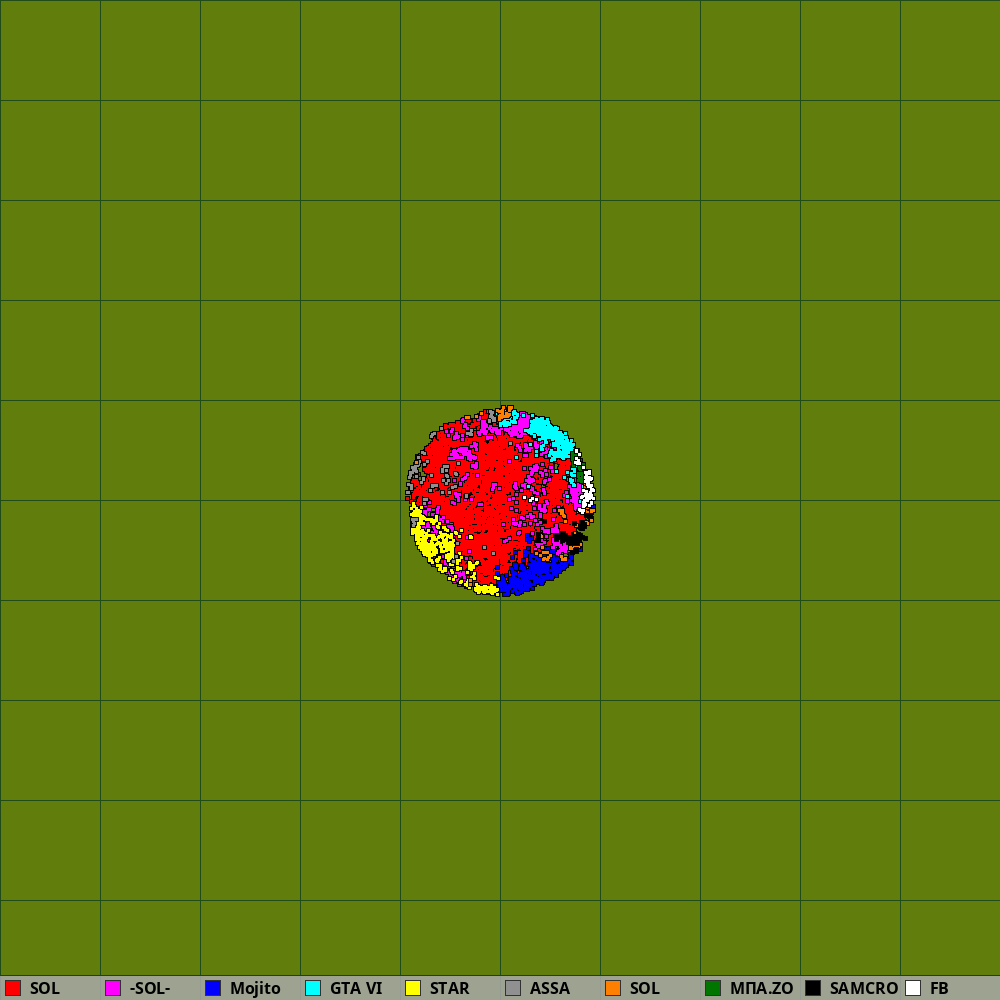Click the blue Mojito legend swatch

[213, 988]
